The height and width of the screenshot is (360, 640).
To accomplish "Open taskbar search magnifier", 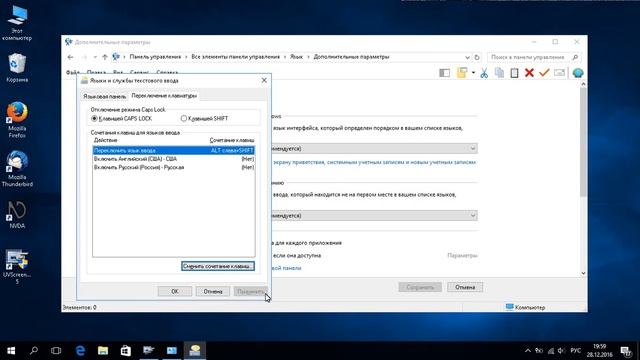I will (34, 351).
